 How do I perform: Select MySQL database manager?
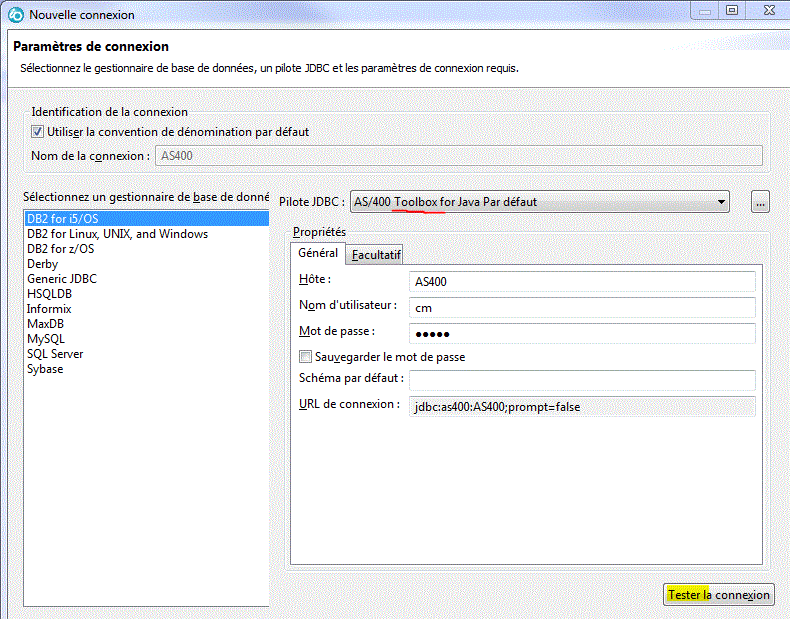pyautogui.click(x=146, y=339)
